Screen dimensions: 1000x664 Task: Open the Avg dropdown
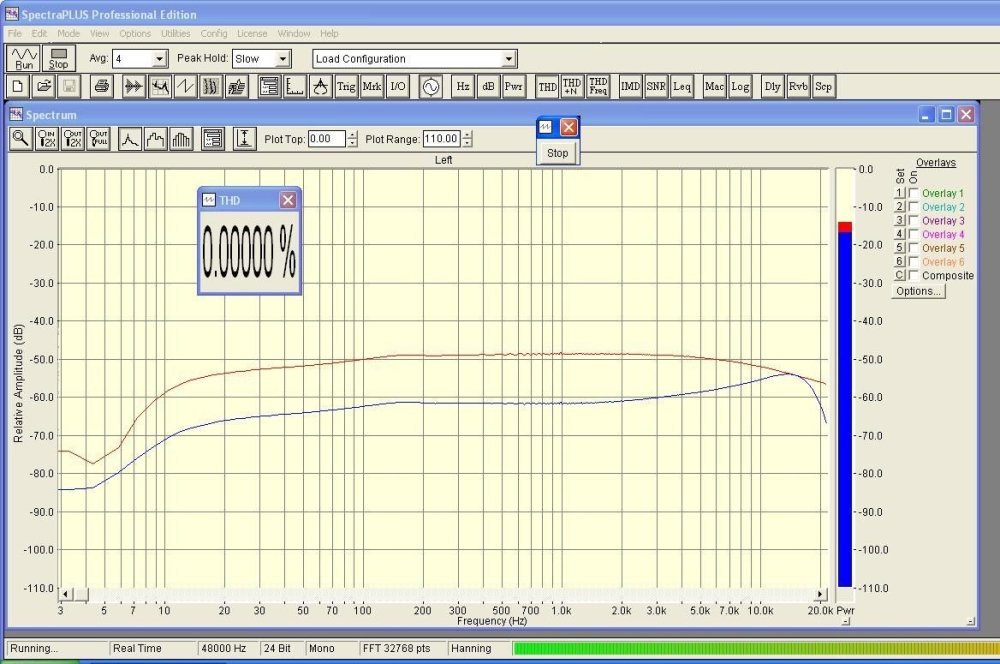159,59
